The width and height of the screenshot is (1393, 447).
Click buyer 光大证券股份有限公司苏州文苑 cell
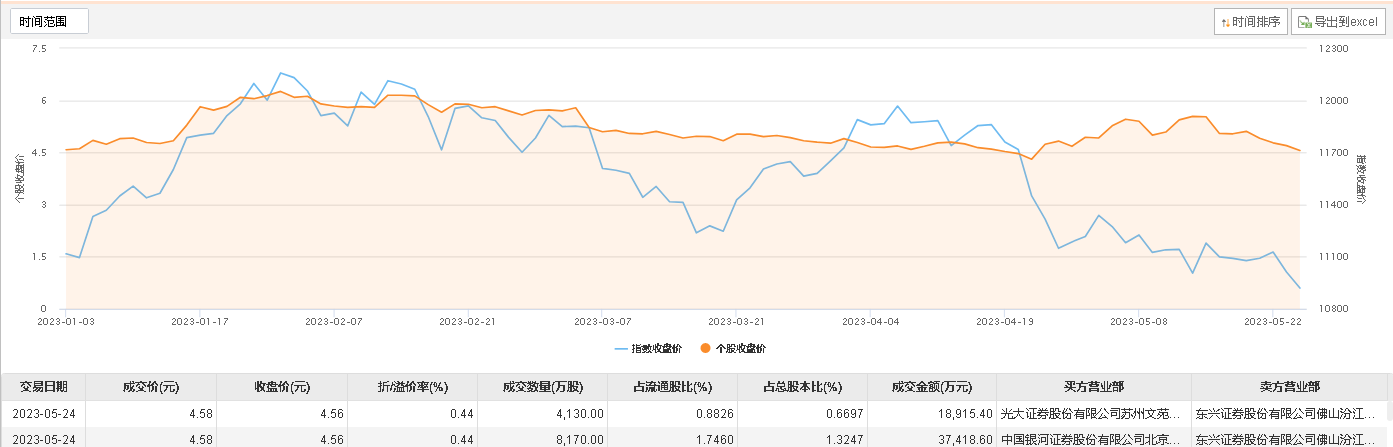(x=1094, y=413)
